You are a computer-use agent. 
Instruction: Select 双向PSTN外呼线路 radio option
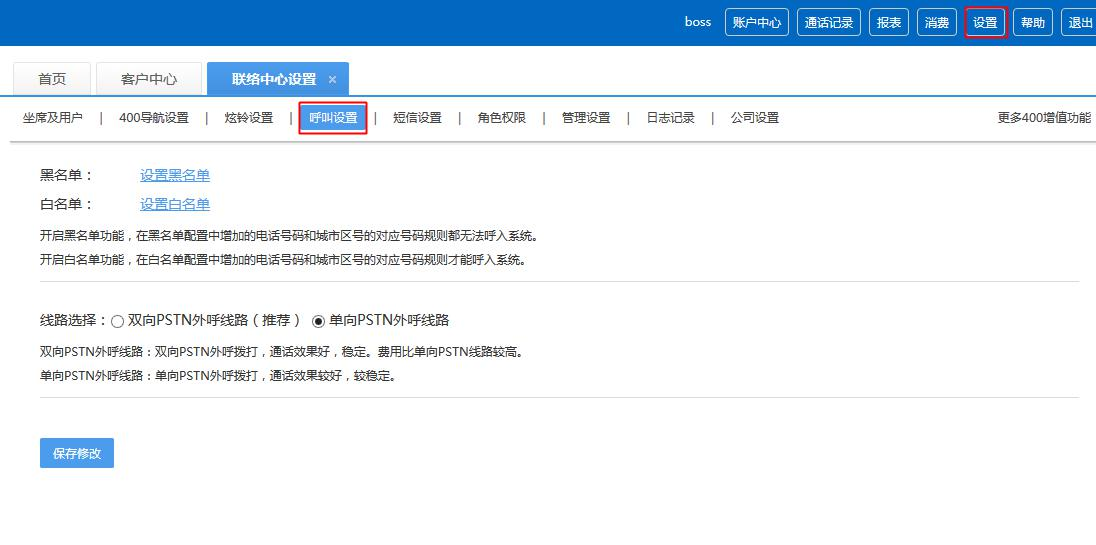118,321
